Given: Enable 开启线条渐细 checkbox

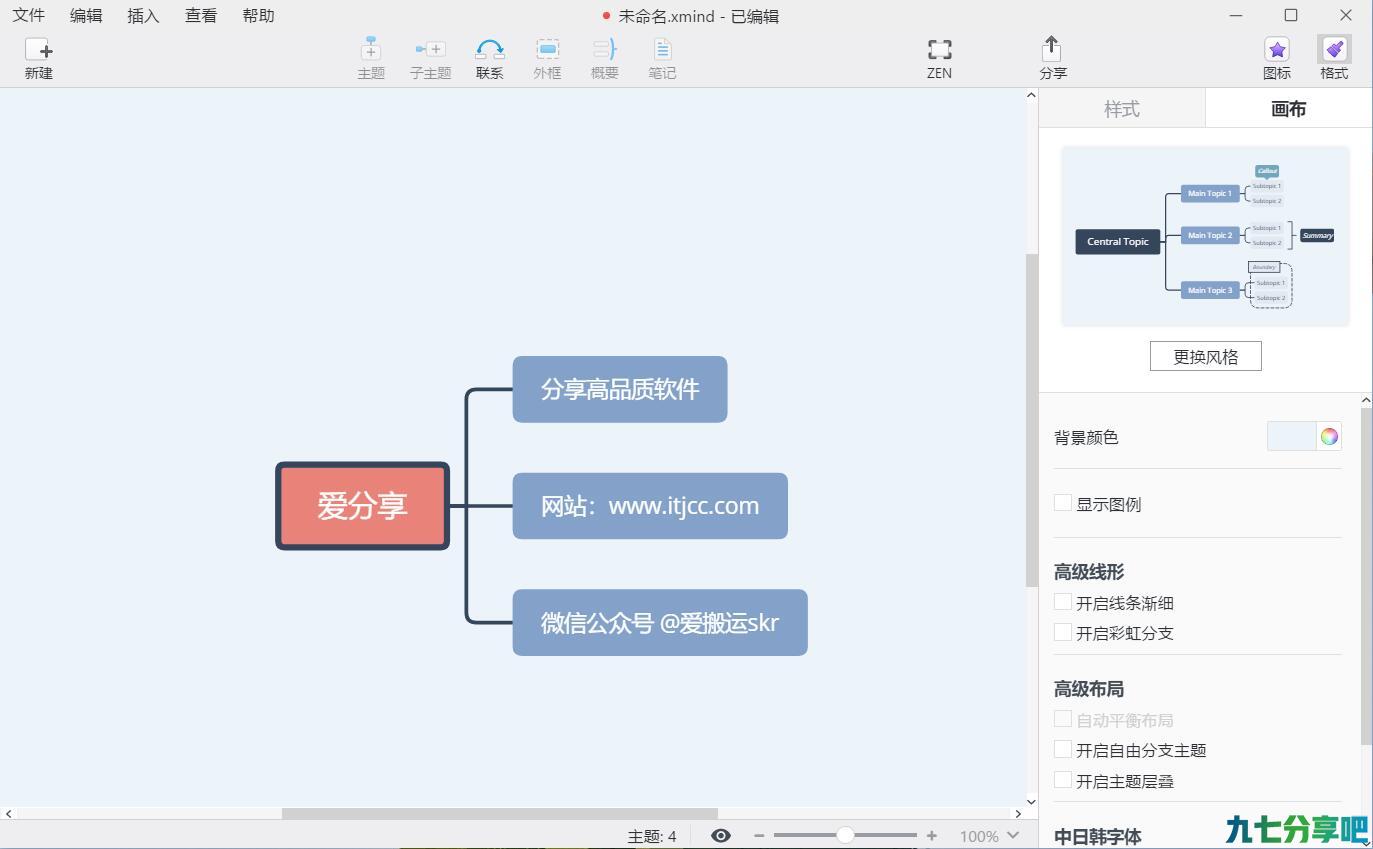Looking at the screenshot, I should 1063,602.
